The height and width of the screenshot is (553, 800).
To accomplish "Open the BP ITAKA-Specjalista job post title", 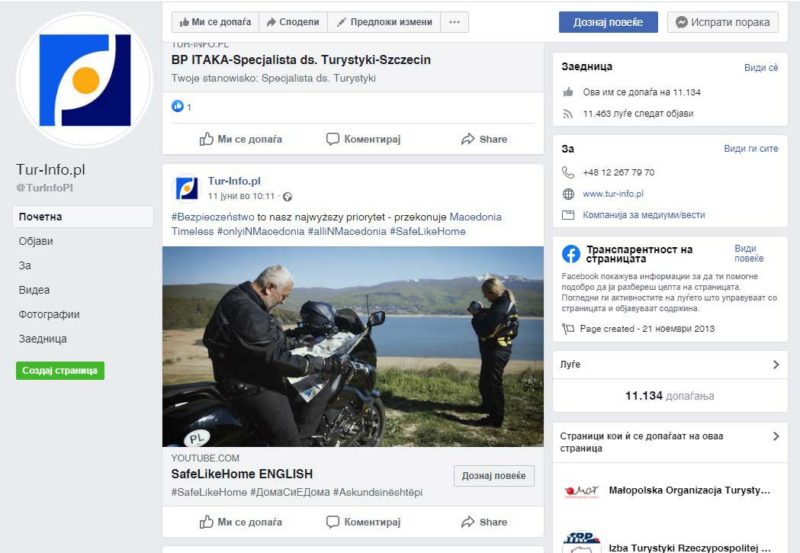I will pyautogui.click(x=301, y=60).
